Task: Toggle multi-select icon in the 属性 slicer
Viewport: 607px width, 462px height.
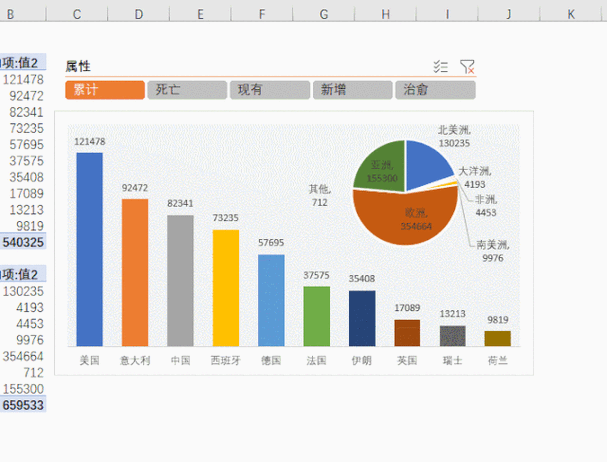Action: (x=441, y=66)
